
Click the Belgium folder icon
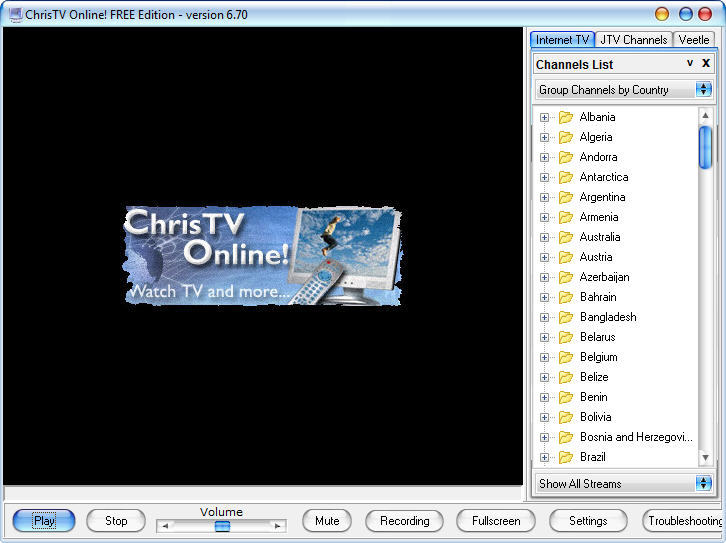pyautogui.click(x=565, y=357)
